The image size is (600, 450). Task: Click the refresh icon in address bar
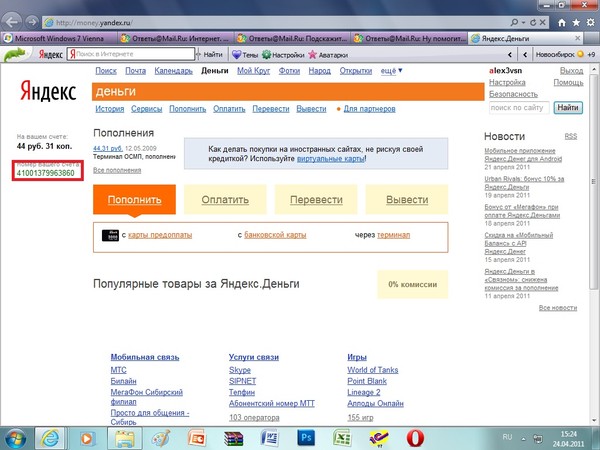(x=533, y=23)
